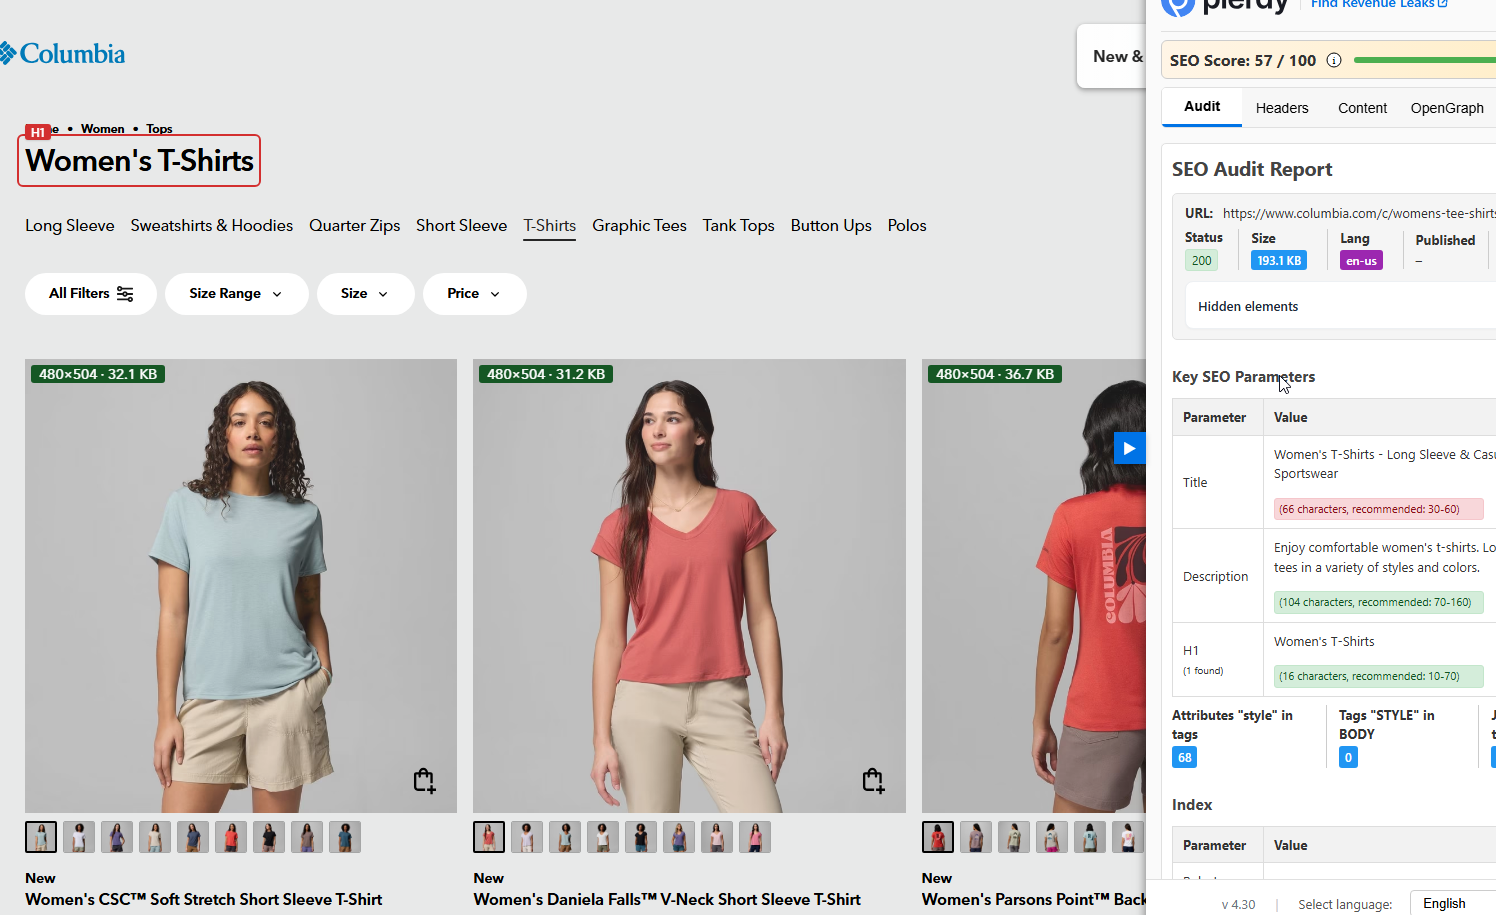Click the Plerdy logo icon

tap(1178, 6)
